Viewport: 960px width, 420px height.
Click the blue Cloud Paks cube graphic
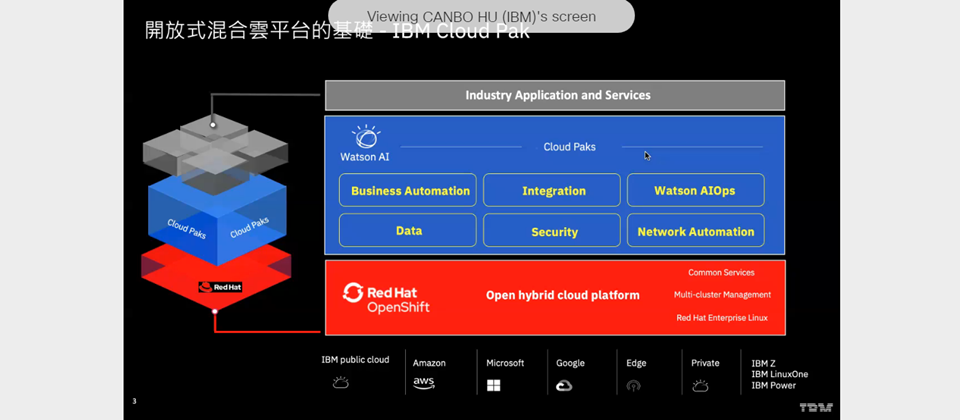[x=217, y=220]
